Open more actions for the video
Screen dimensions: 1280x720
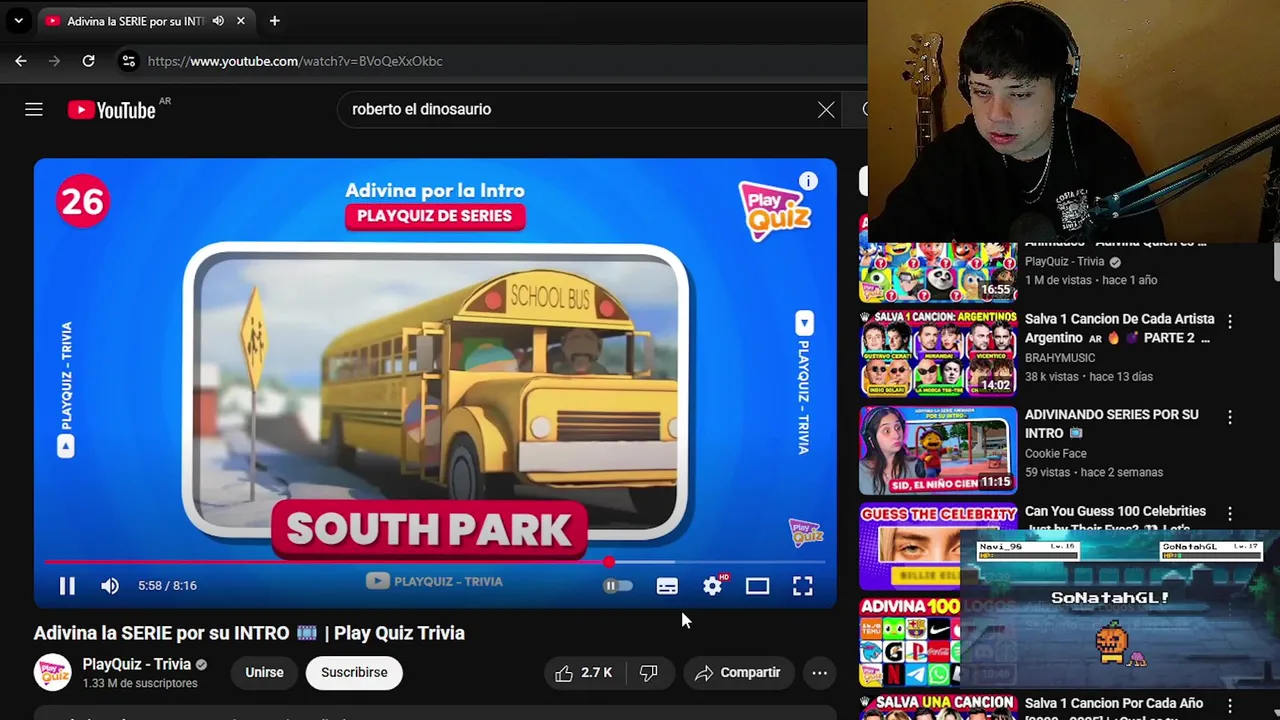(x=819, y=673)
